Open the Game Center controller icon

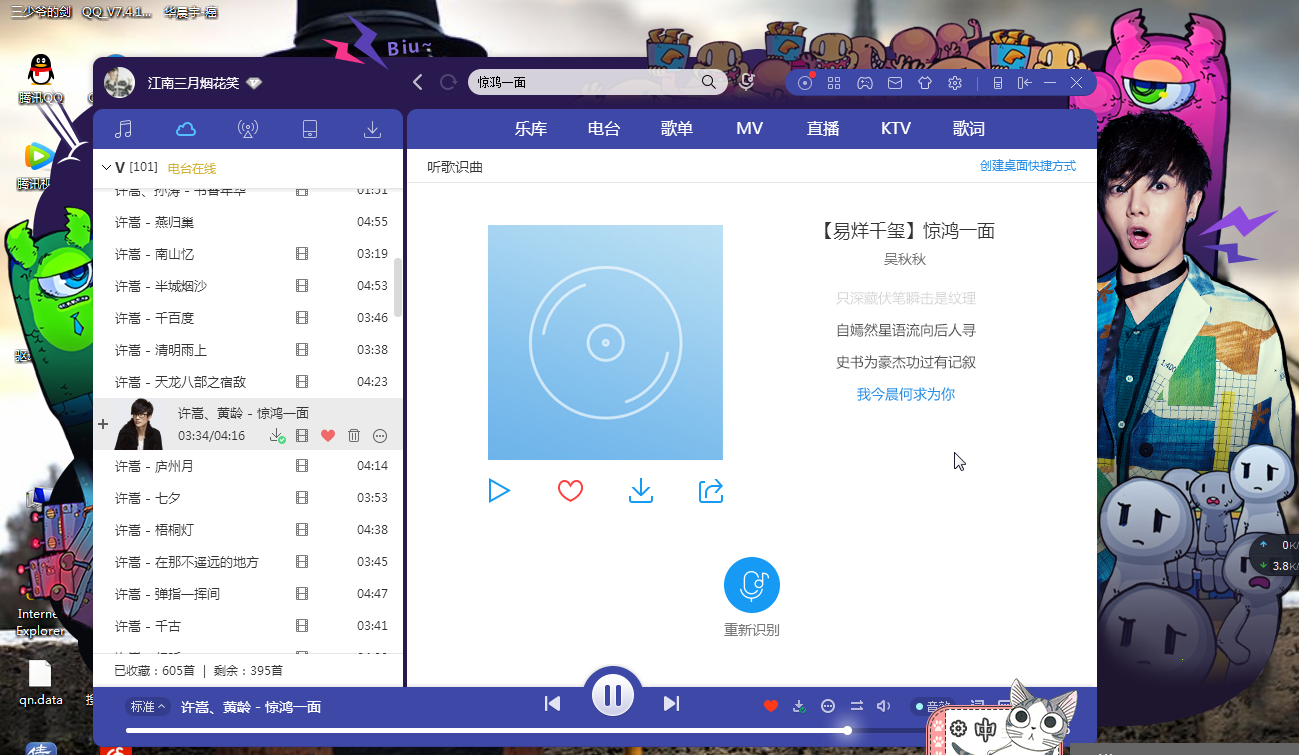[x=864, y=82]
